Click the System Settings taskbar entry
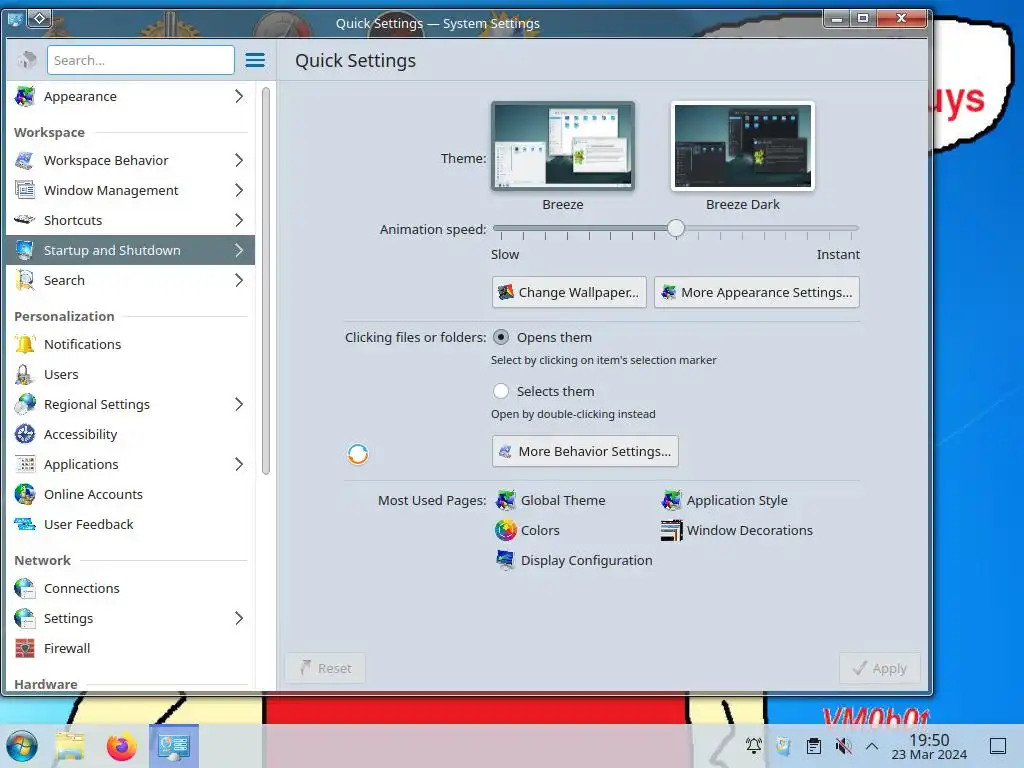 (174, 746)
